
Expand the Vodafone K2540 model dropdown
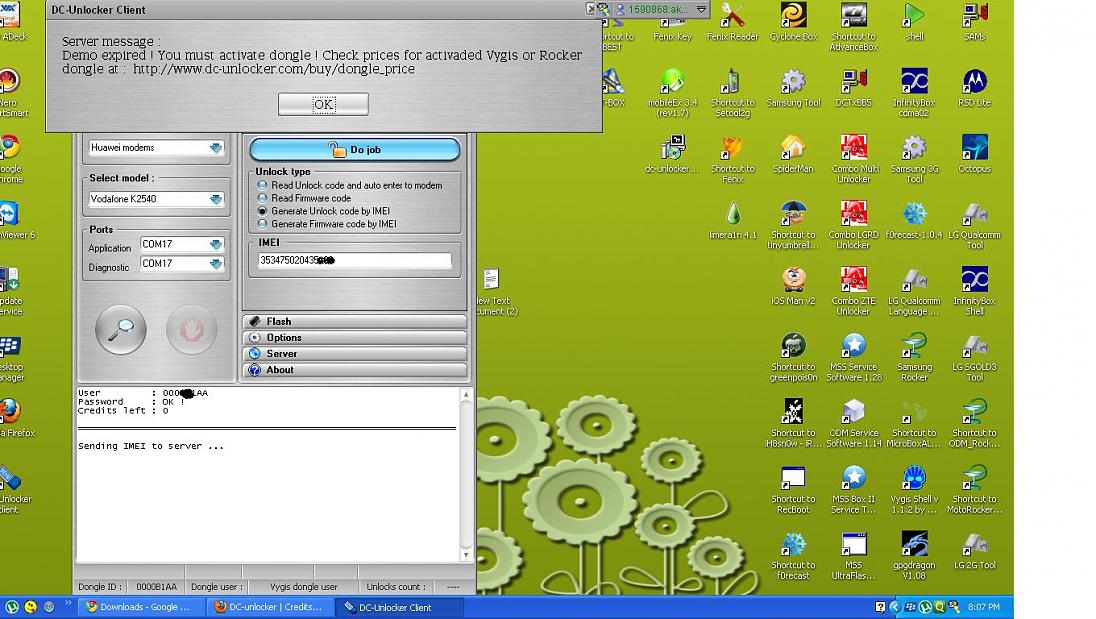[216, 200]
